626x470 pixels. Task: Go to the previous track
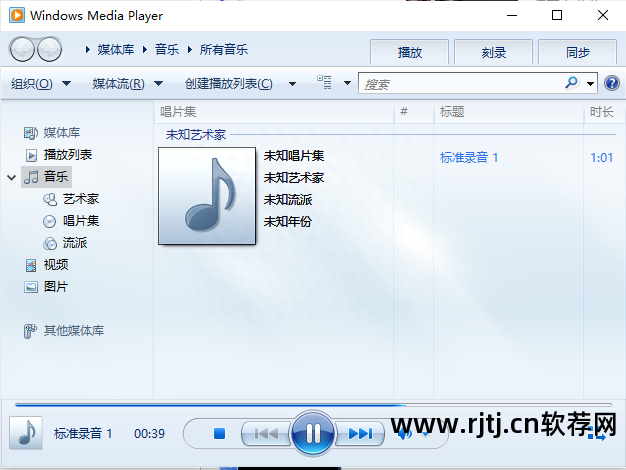[x=266, y=433]
